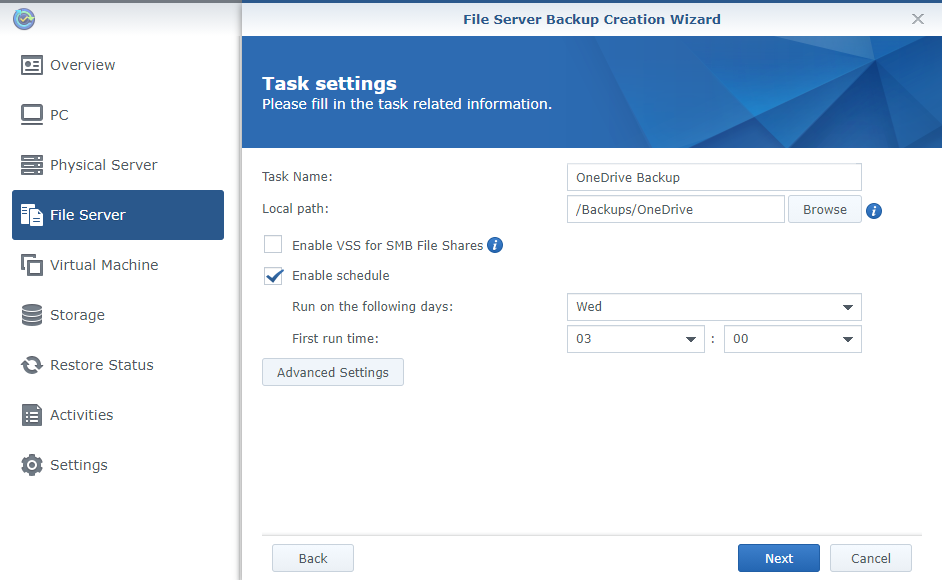Viewport: 942px width, 580px height.
Task: Open Settings page in sidebar
Action: (x=118, y=465)
